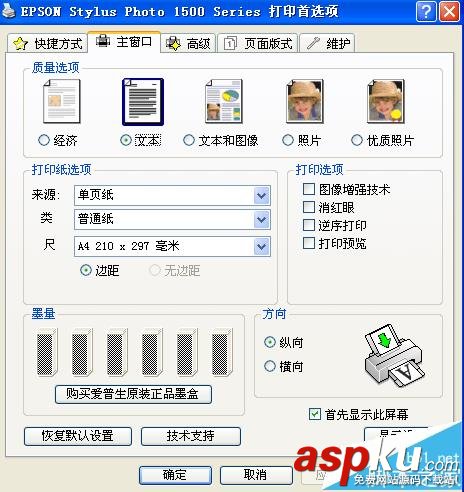
Task: Select the 经济 quality radio button
Action: click(x=44, y=140)
